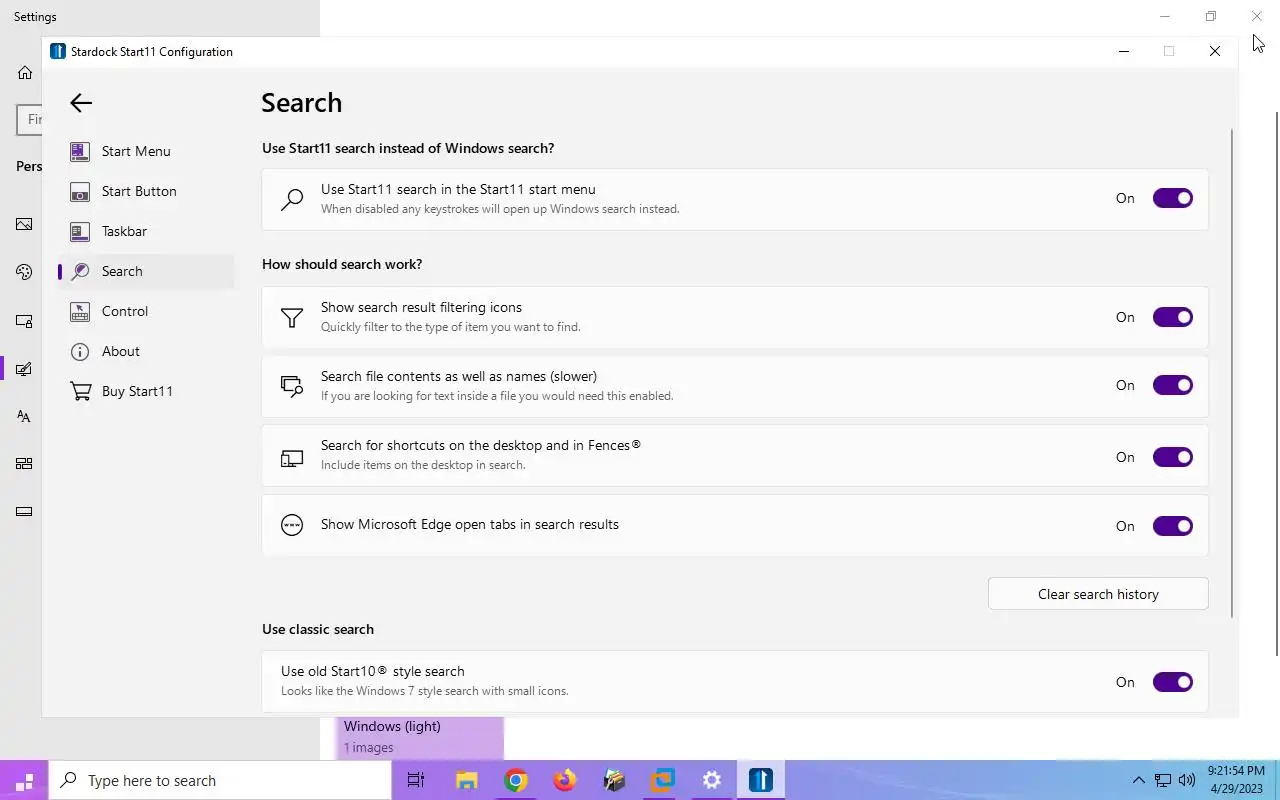Open the Fonts icon in Settings sidebar

click(x=24, y=416)
